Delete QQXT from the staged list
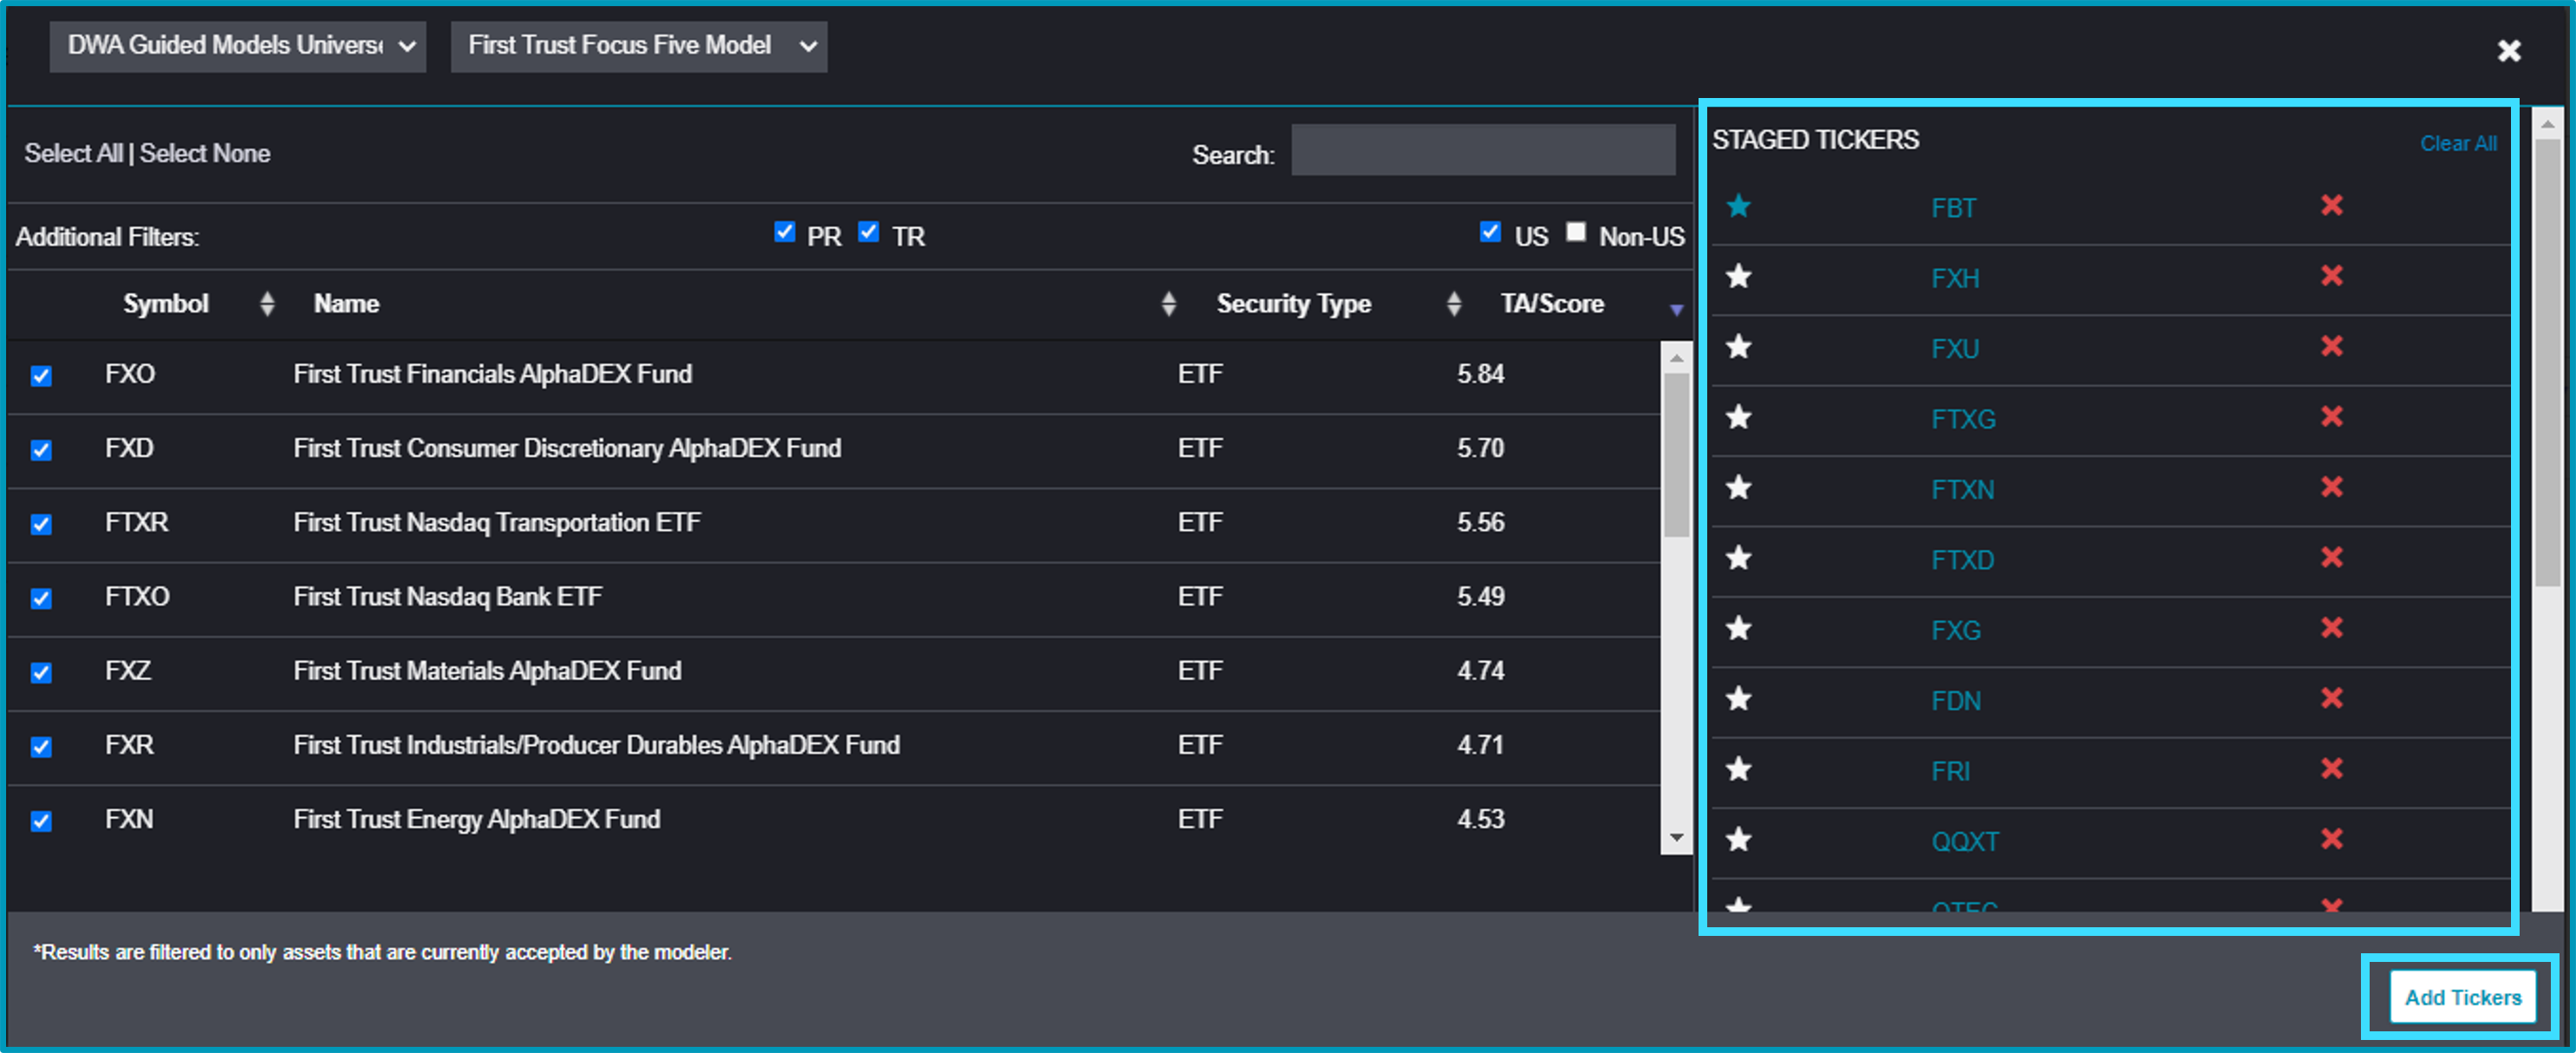This screenshot has width=2576, height=1053. click(x=2332, y=839)
